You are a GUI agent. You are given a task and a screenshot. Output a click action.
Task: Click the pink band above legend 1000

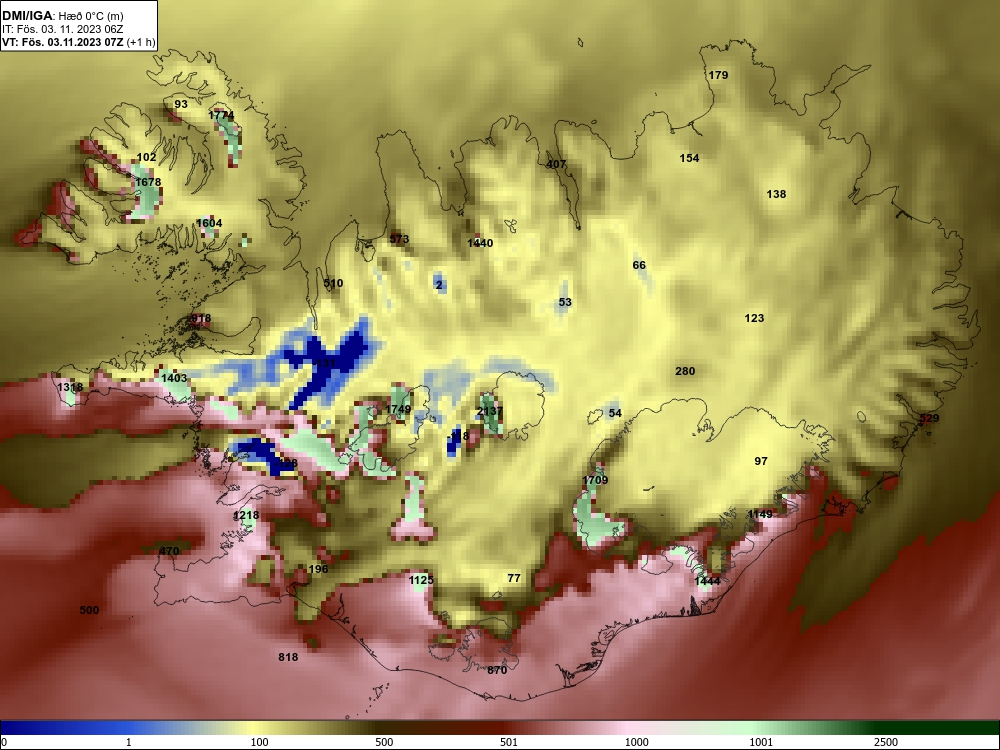pos(631,728)
